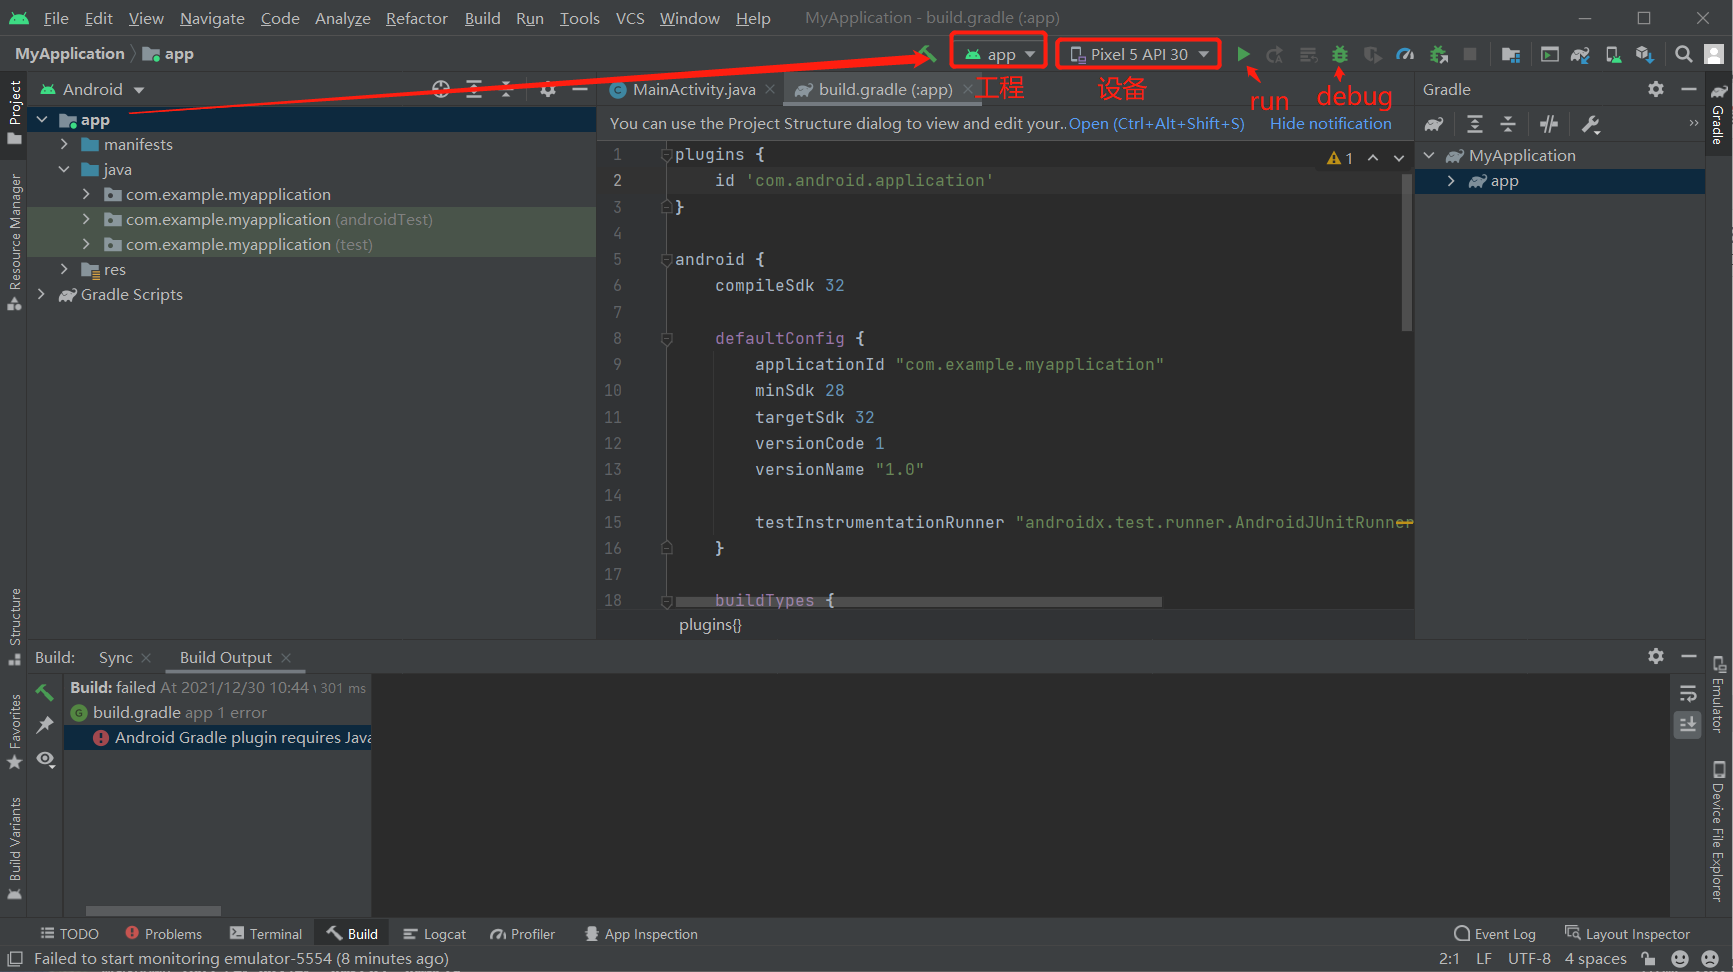
Task: Go to next highlighted error arrow
Action: click(x=1399, y=158)
